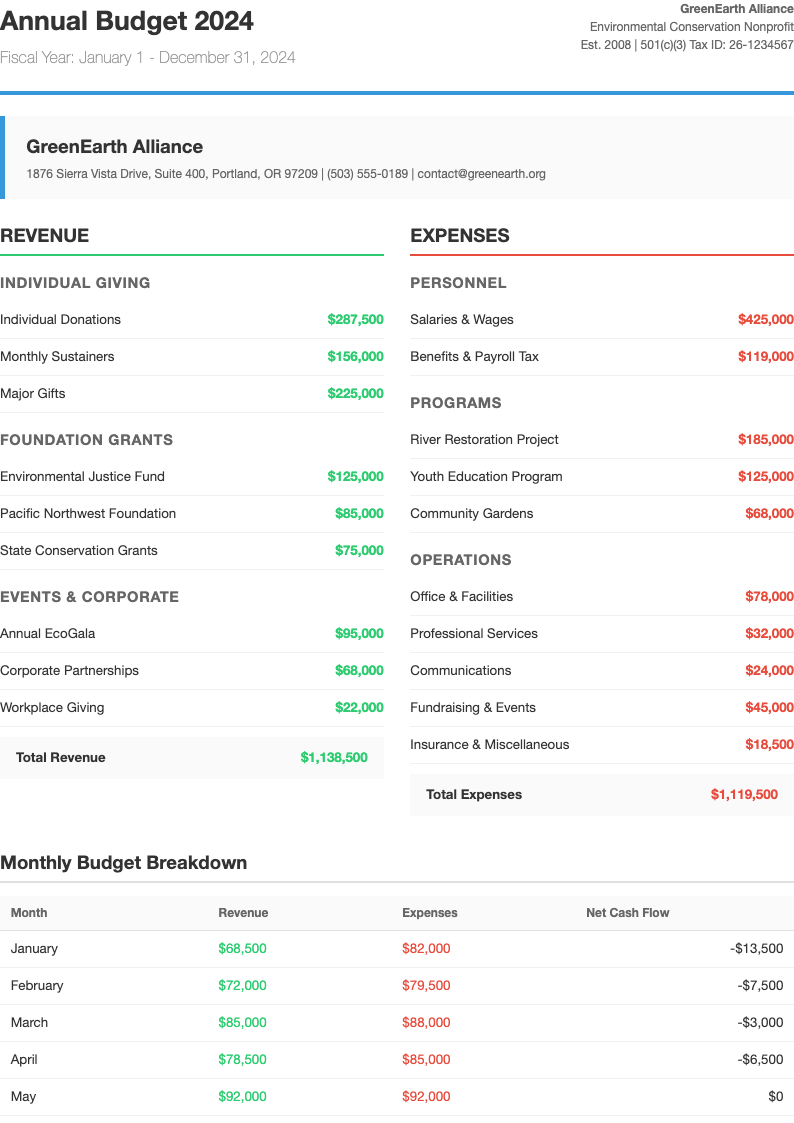Screen dimensions: 794x1123
Task: Select May net cash flow $0
Action: [x=776, y=1097]
